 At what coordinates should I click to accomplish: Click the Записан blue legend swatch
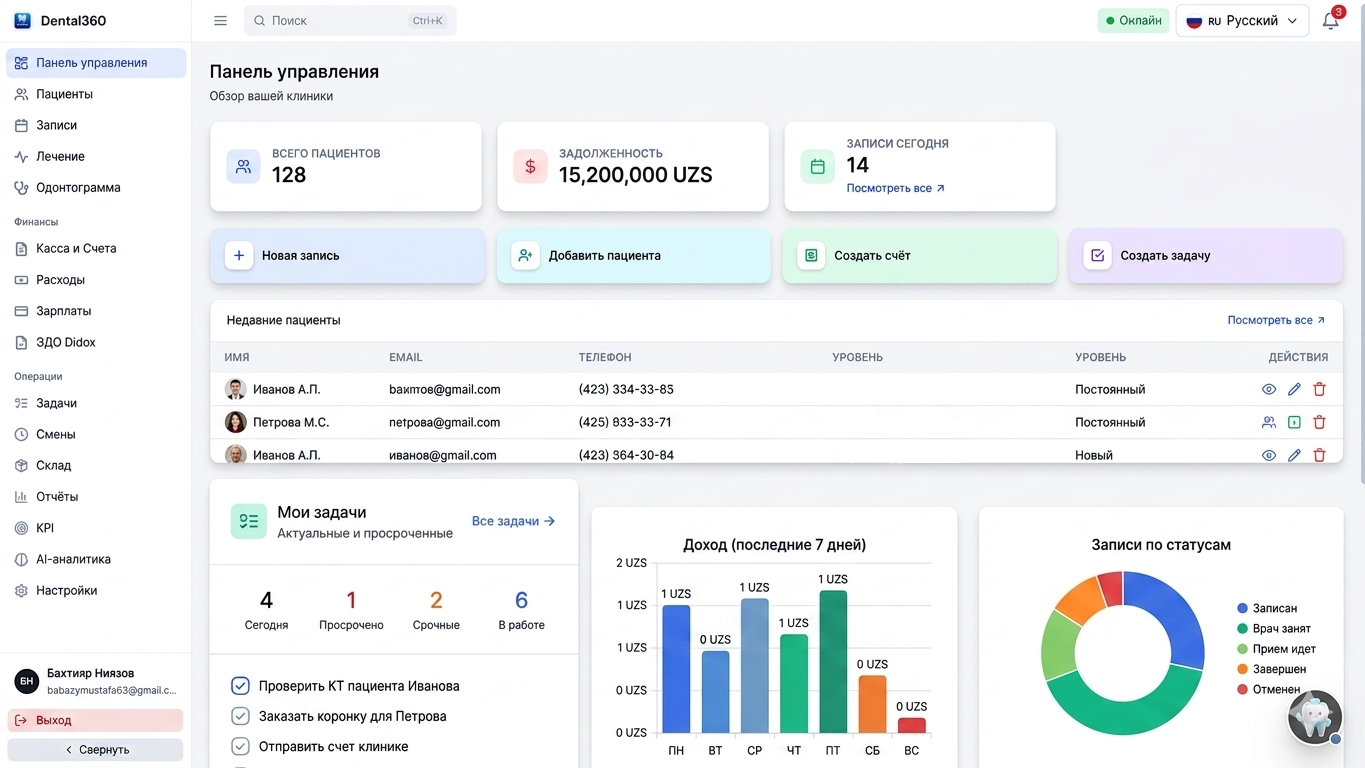pos(1243,608)
